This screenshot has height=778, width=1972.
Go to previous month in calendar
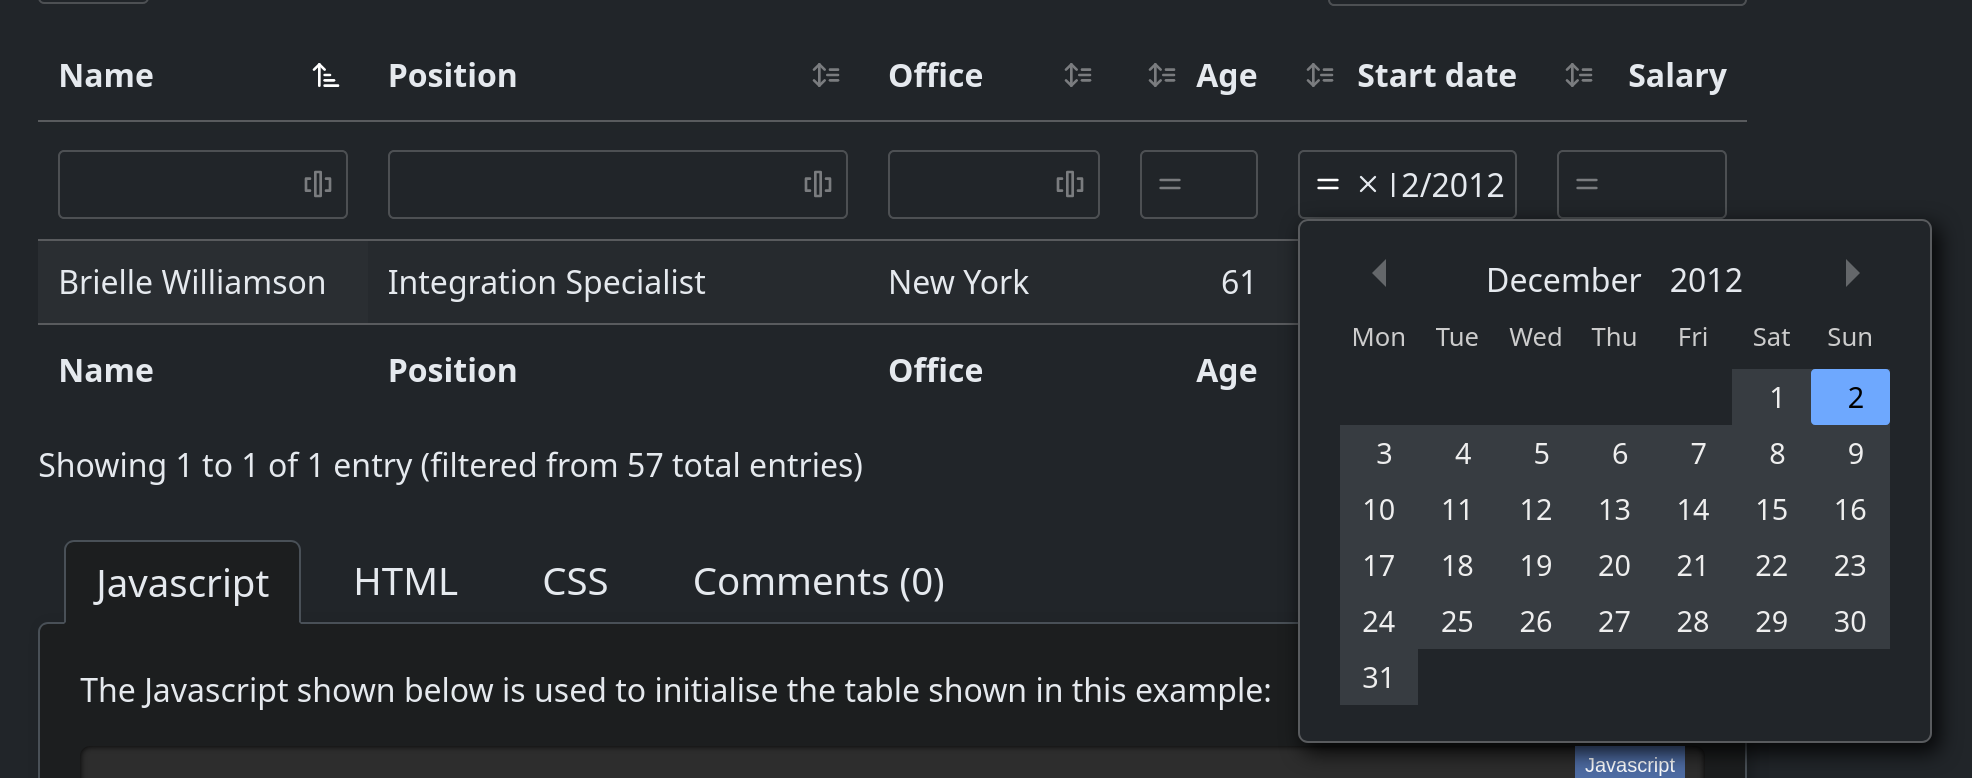1379,273
